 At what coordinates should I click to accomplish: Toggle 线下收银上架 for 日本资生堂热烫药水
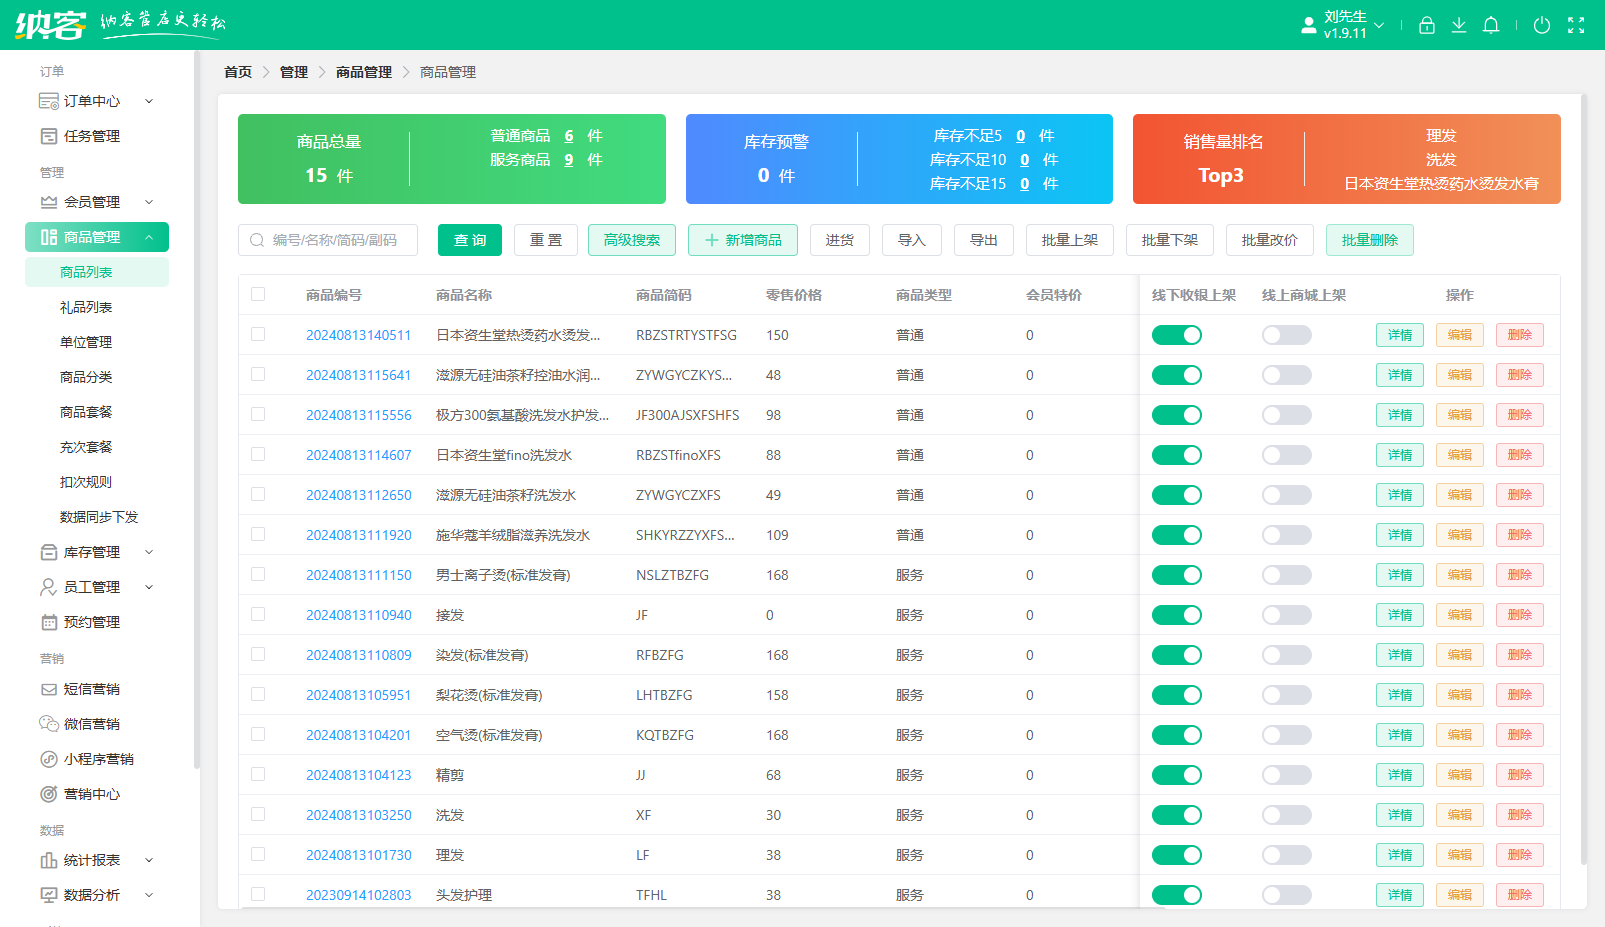tap(1177, 335)
